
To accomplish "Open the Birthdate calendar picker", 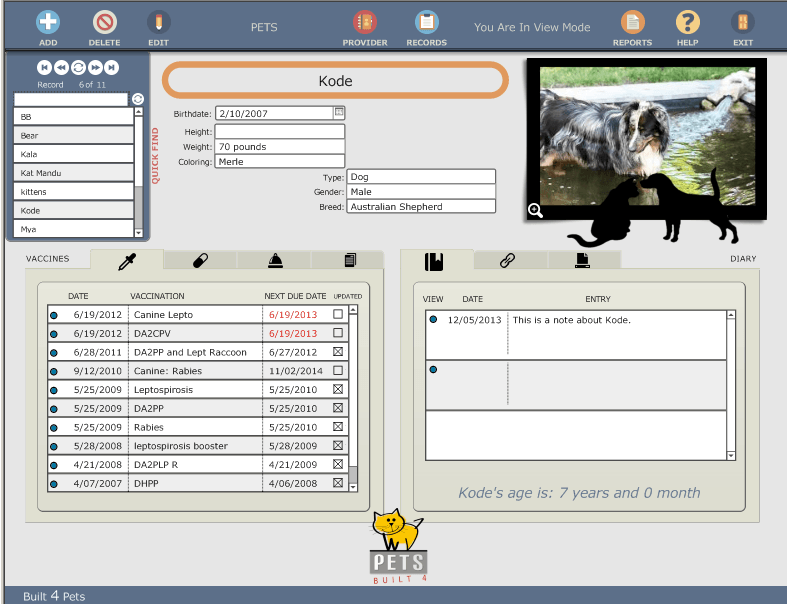I will (x=339, y=112).
